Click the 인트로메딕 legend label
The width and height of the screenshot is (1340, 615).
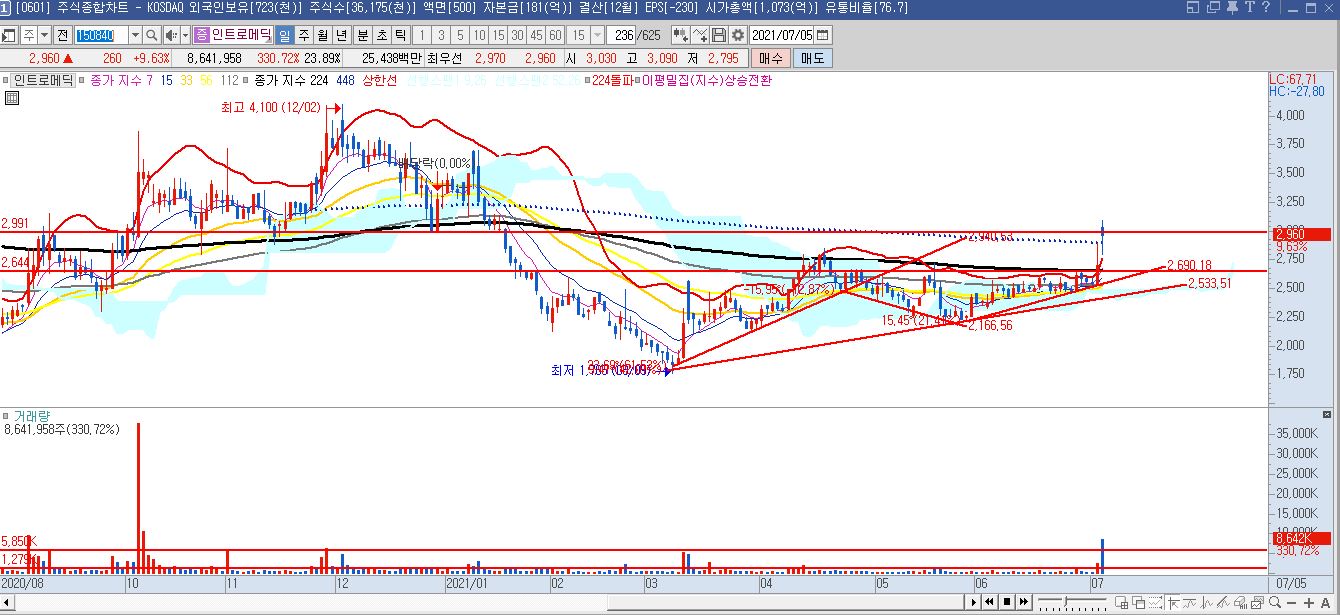(x=43, y=80)
